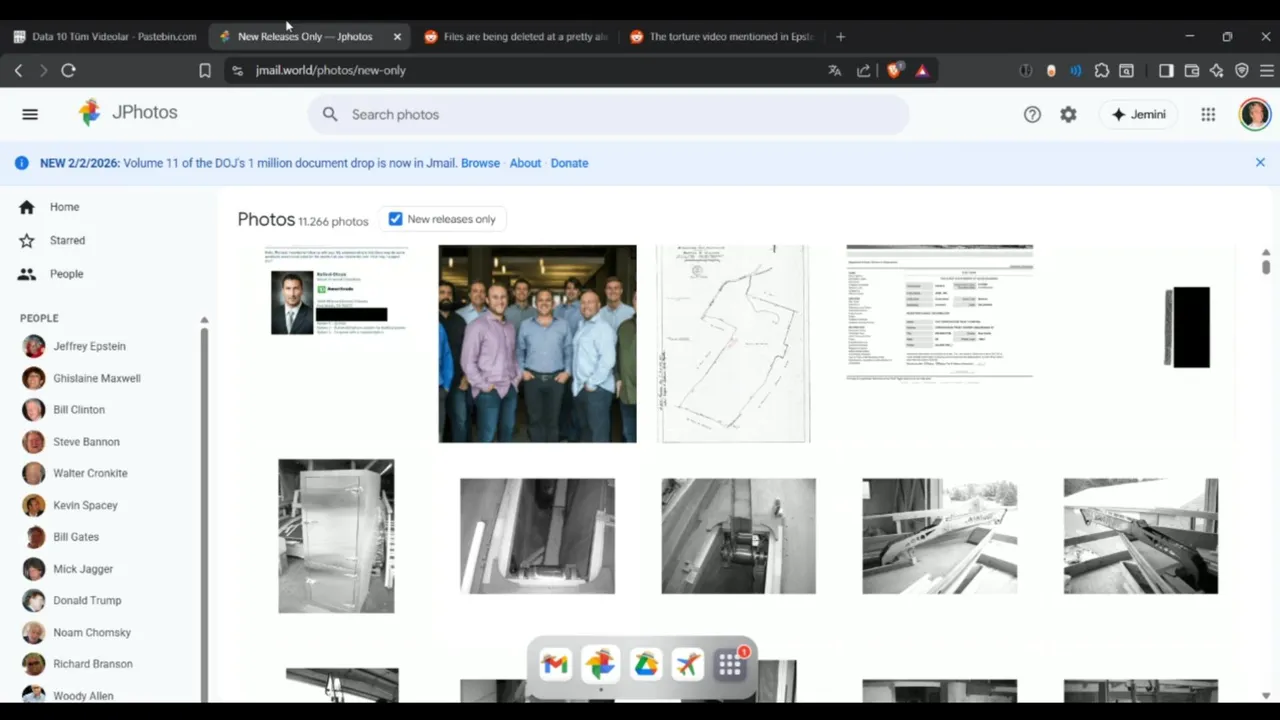Open the apps grid launcher

point(1208,114)
